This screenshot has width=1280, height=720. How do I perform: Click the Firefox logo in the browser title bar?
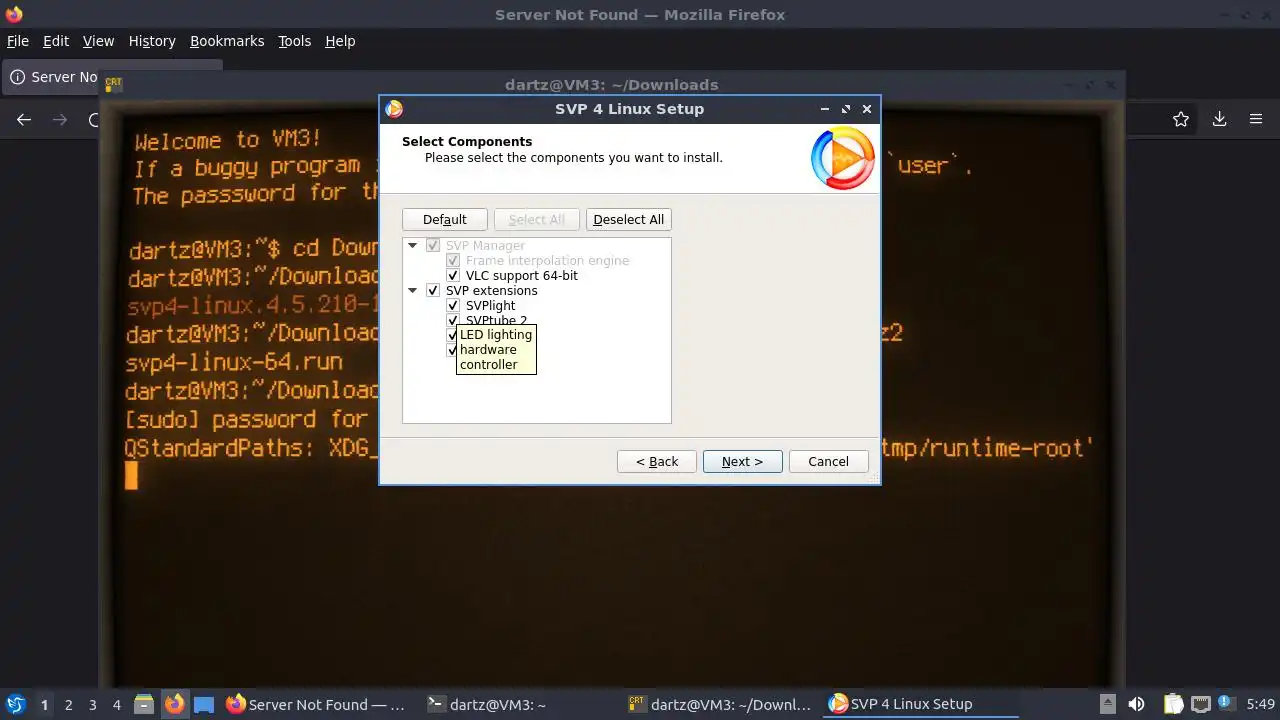pyautogui.click(x=13, y=14)
